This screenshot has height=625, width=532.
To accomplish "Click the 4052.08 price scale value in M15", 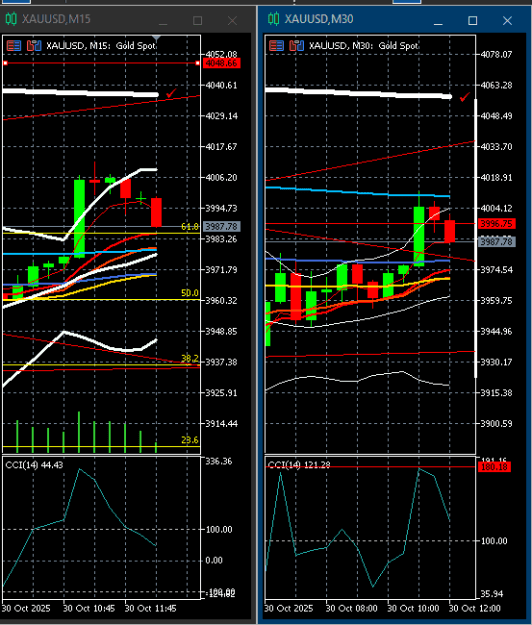I will [x=222, y=54].
